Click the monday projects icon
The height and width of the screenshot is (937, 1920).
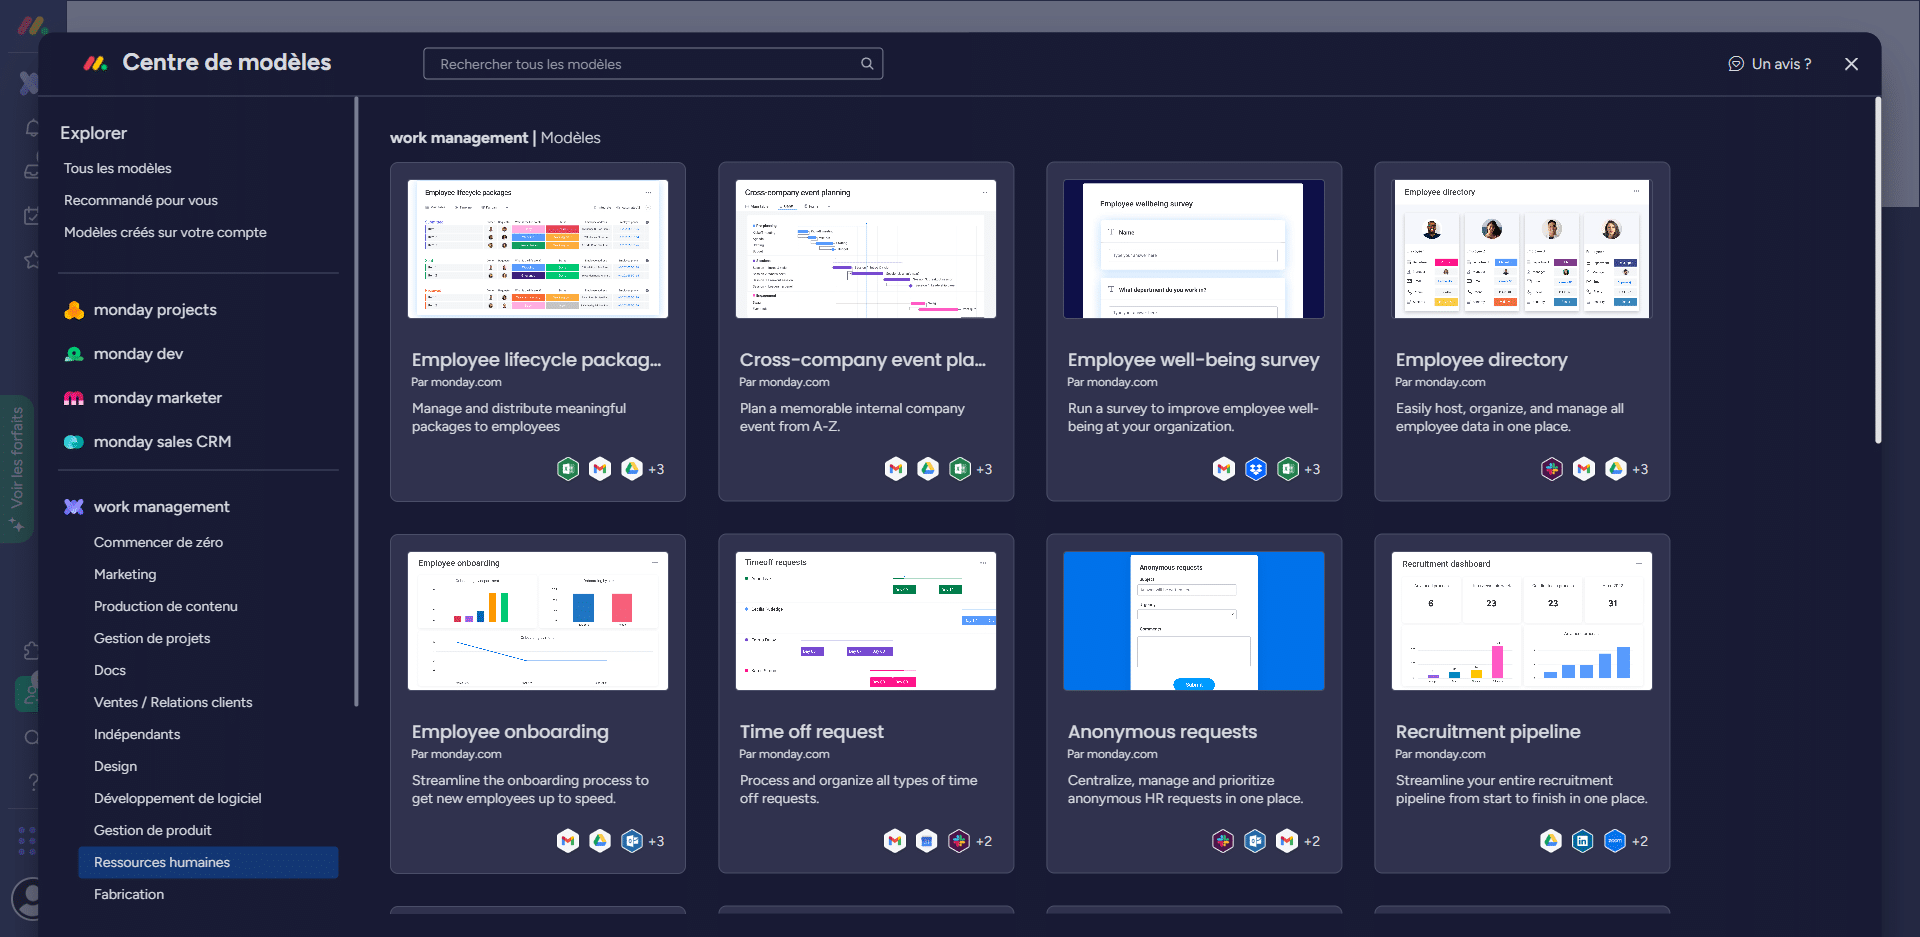click(74, 310)
